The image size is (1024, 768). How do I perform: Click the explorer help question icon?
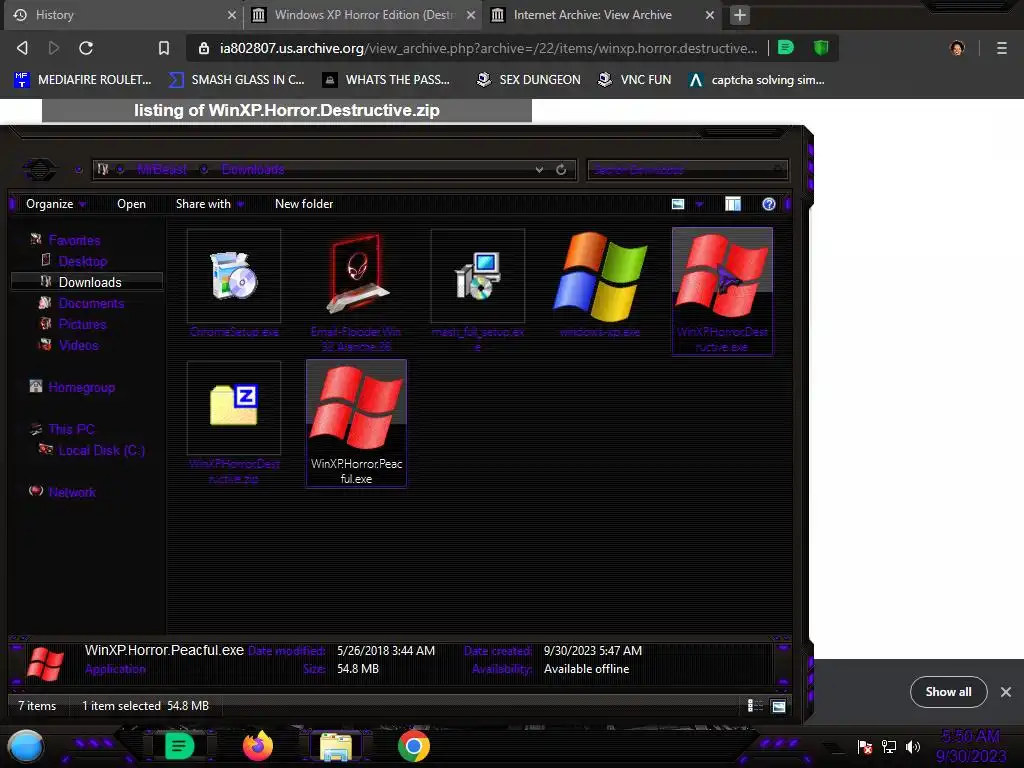769,204
